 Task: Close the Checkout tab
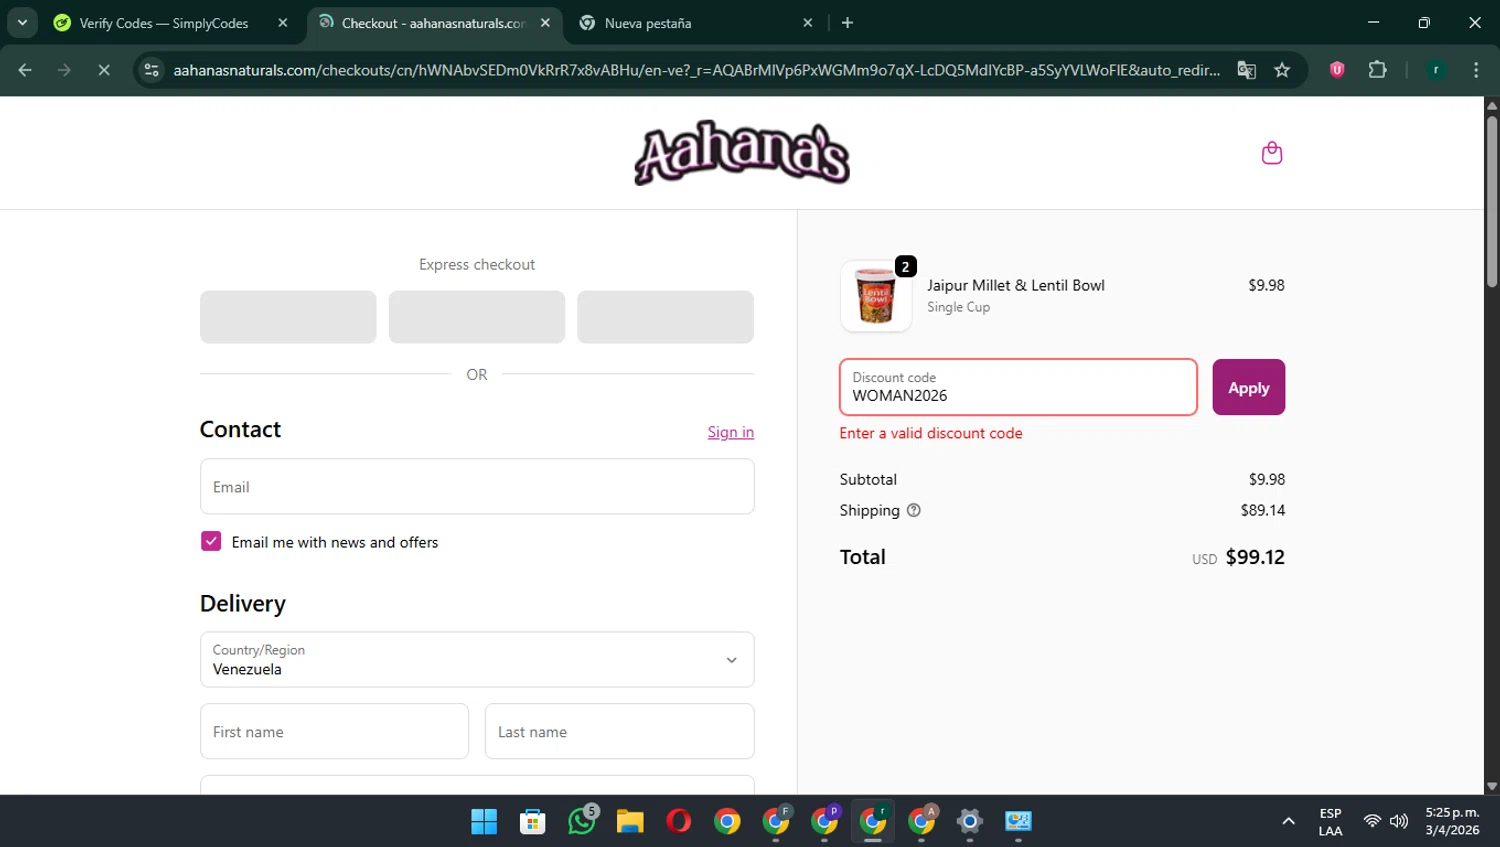[x=545, y=23]
